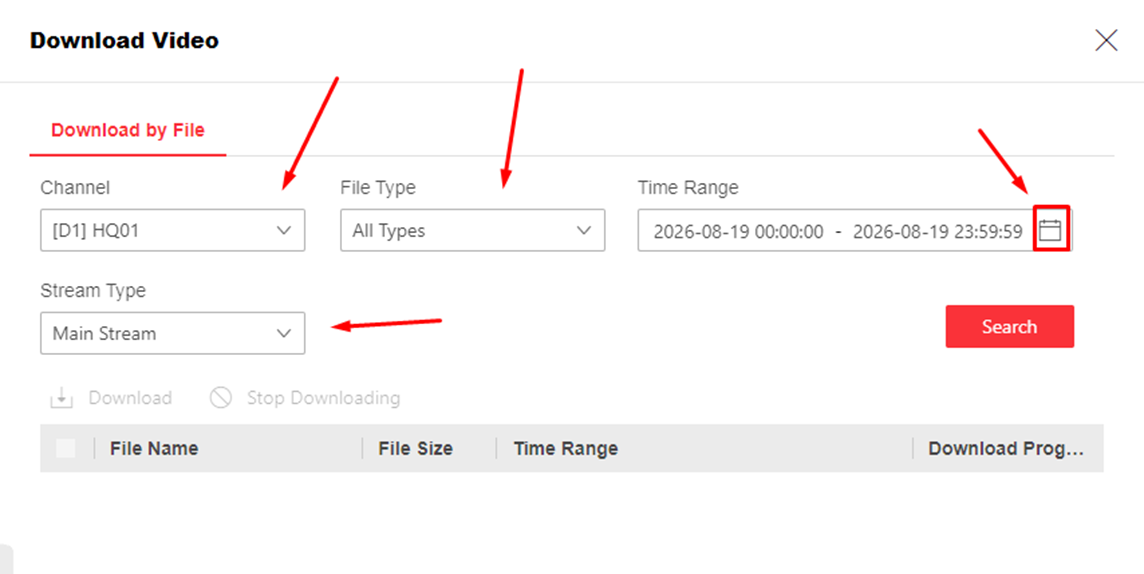Open the Time Range calendar picker
This screenshot has height=574, width=1144.
(1050, 230)
